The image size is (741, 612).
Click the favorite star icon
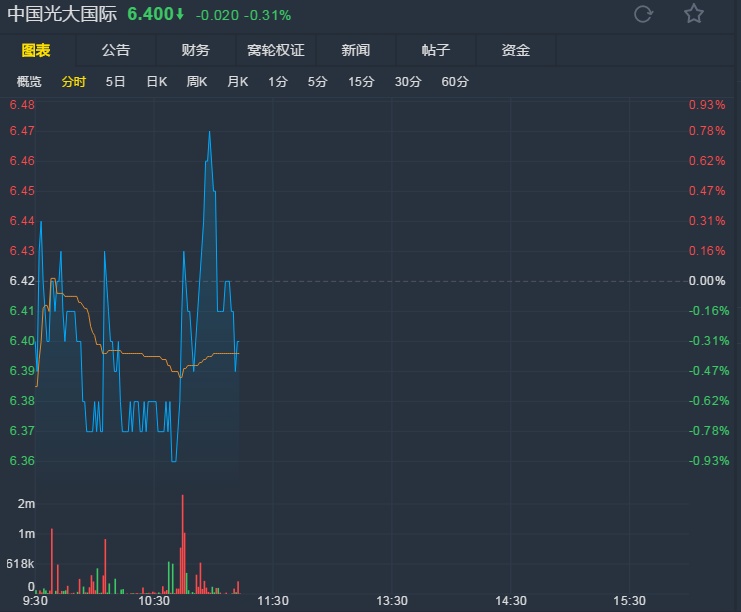694,14
